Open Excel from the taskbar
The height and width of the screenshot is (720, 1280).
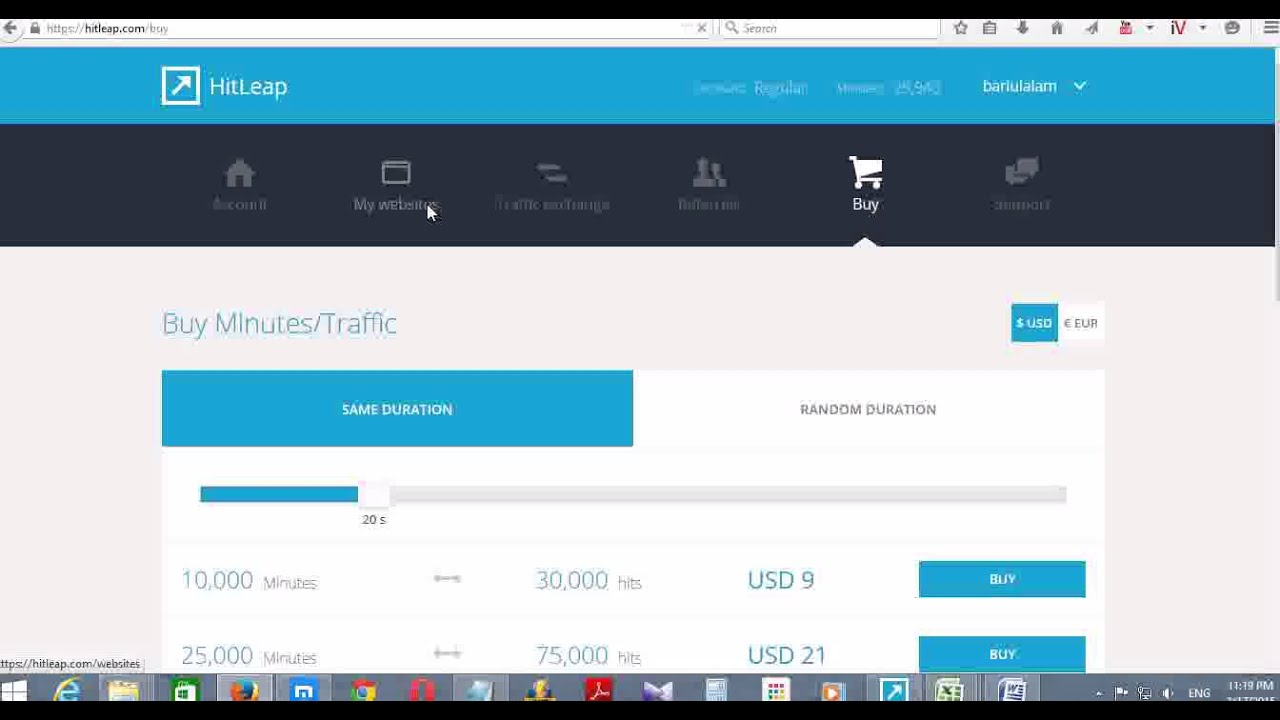pyautogui.click(x=950, y=692)
